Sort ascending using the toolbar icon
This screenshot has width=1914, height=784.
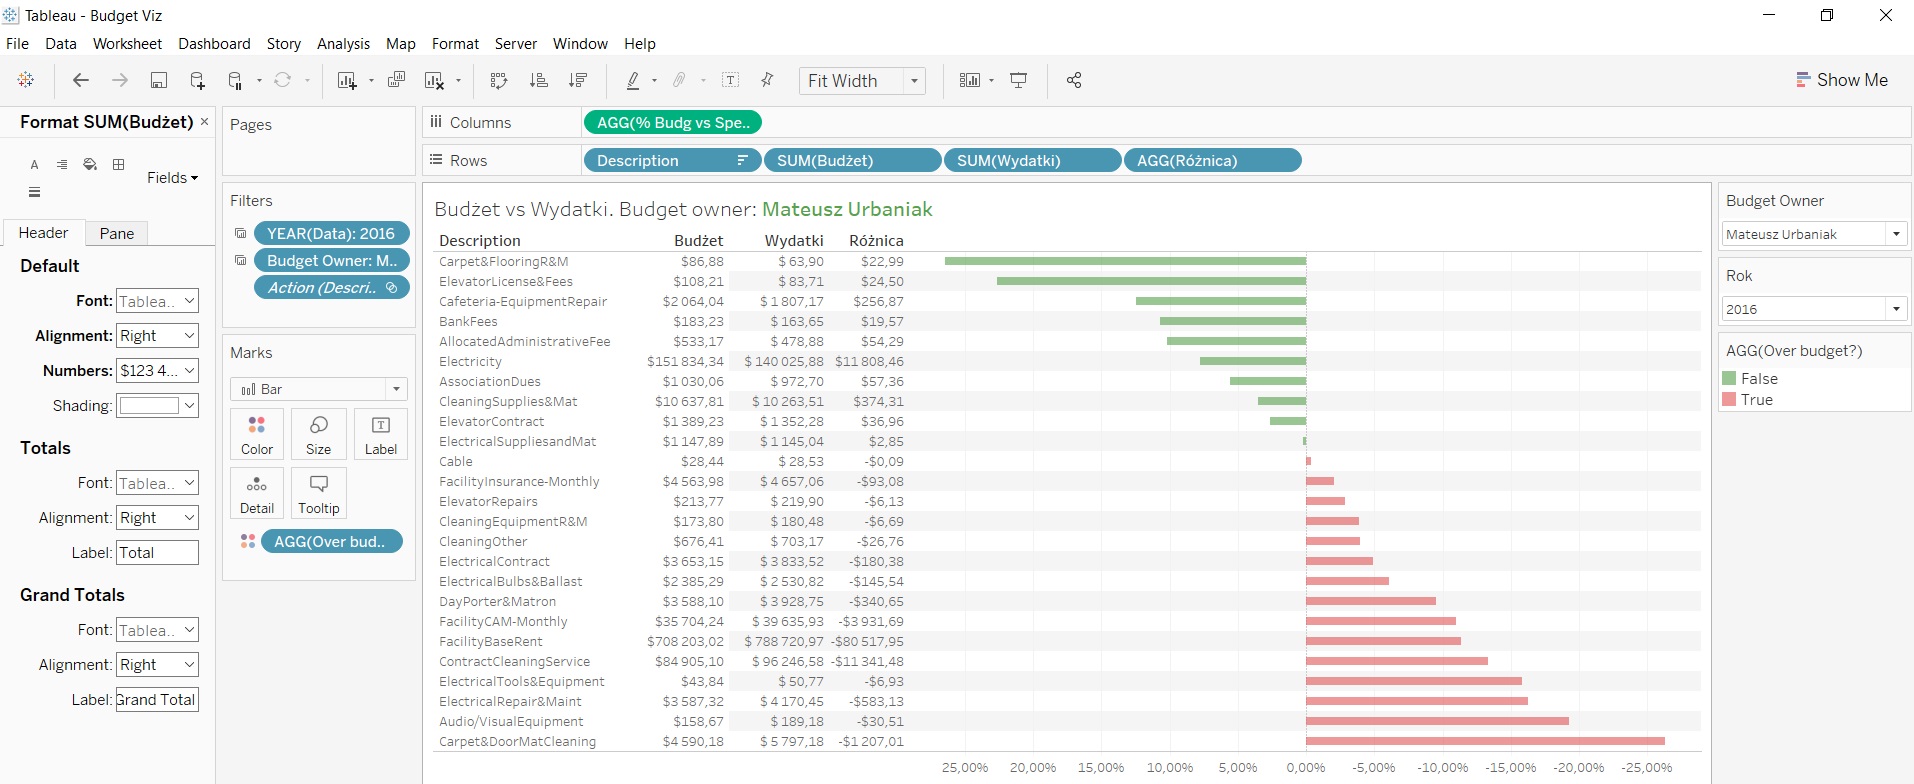(538, 81)
